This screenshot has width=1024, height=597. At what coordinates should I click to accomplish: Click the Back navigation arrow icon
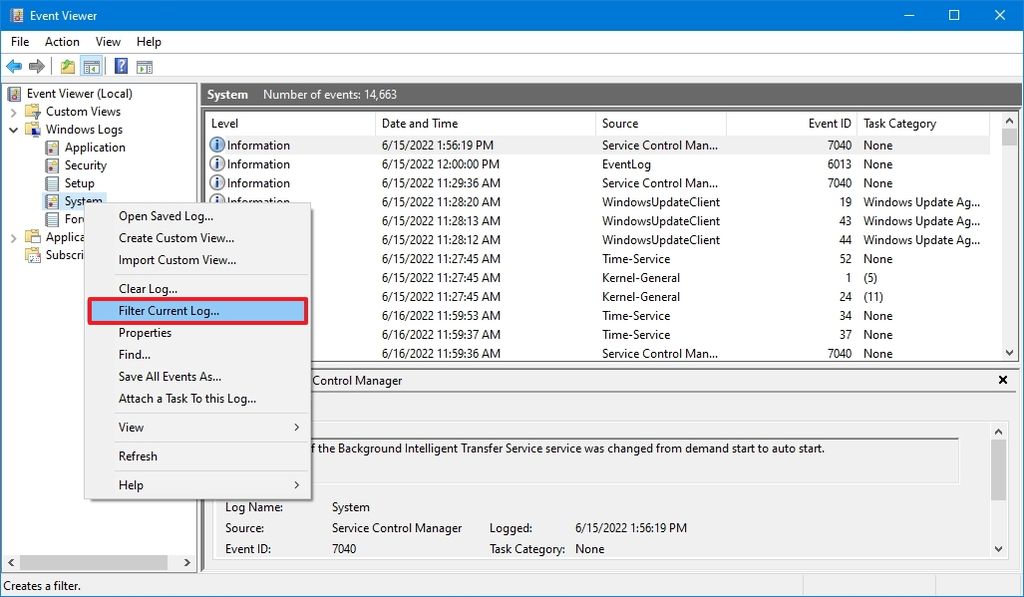[14, 66]
